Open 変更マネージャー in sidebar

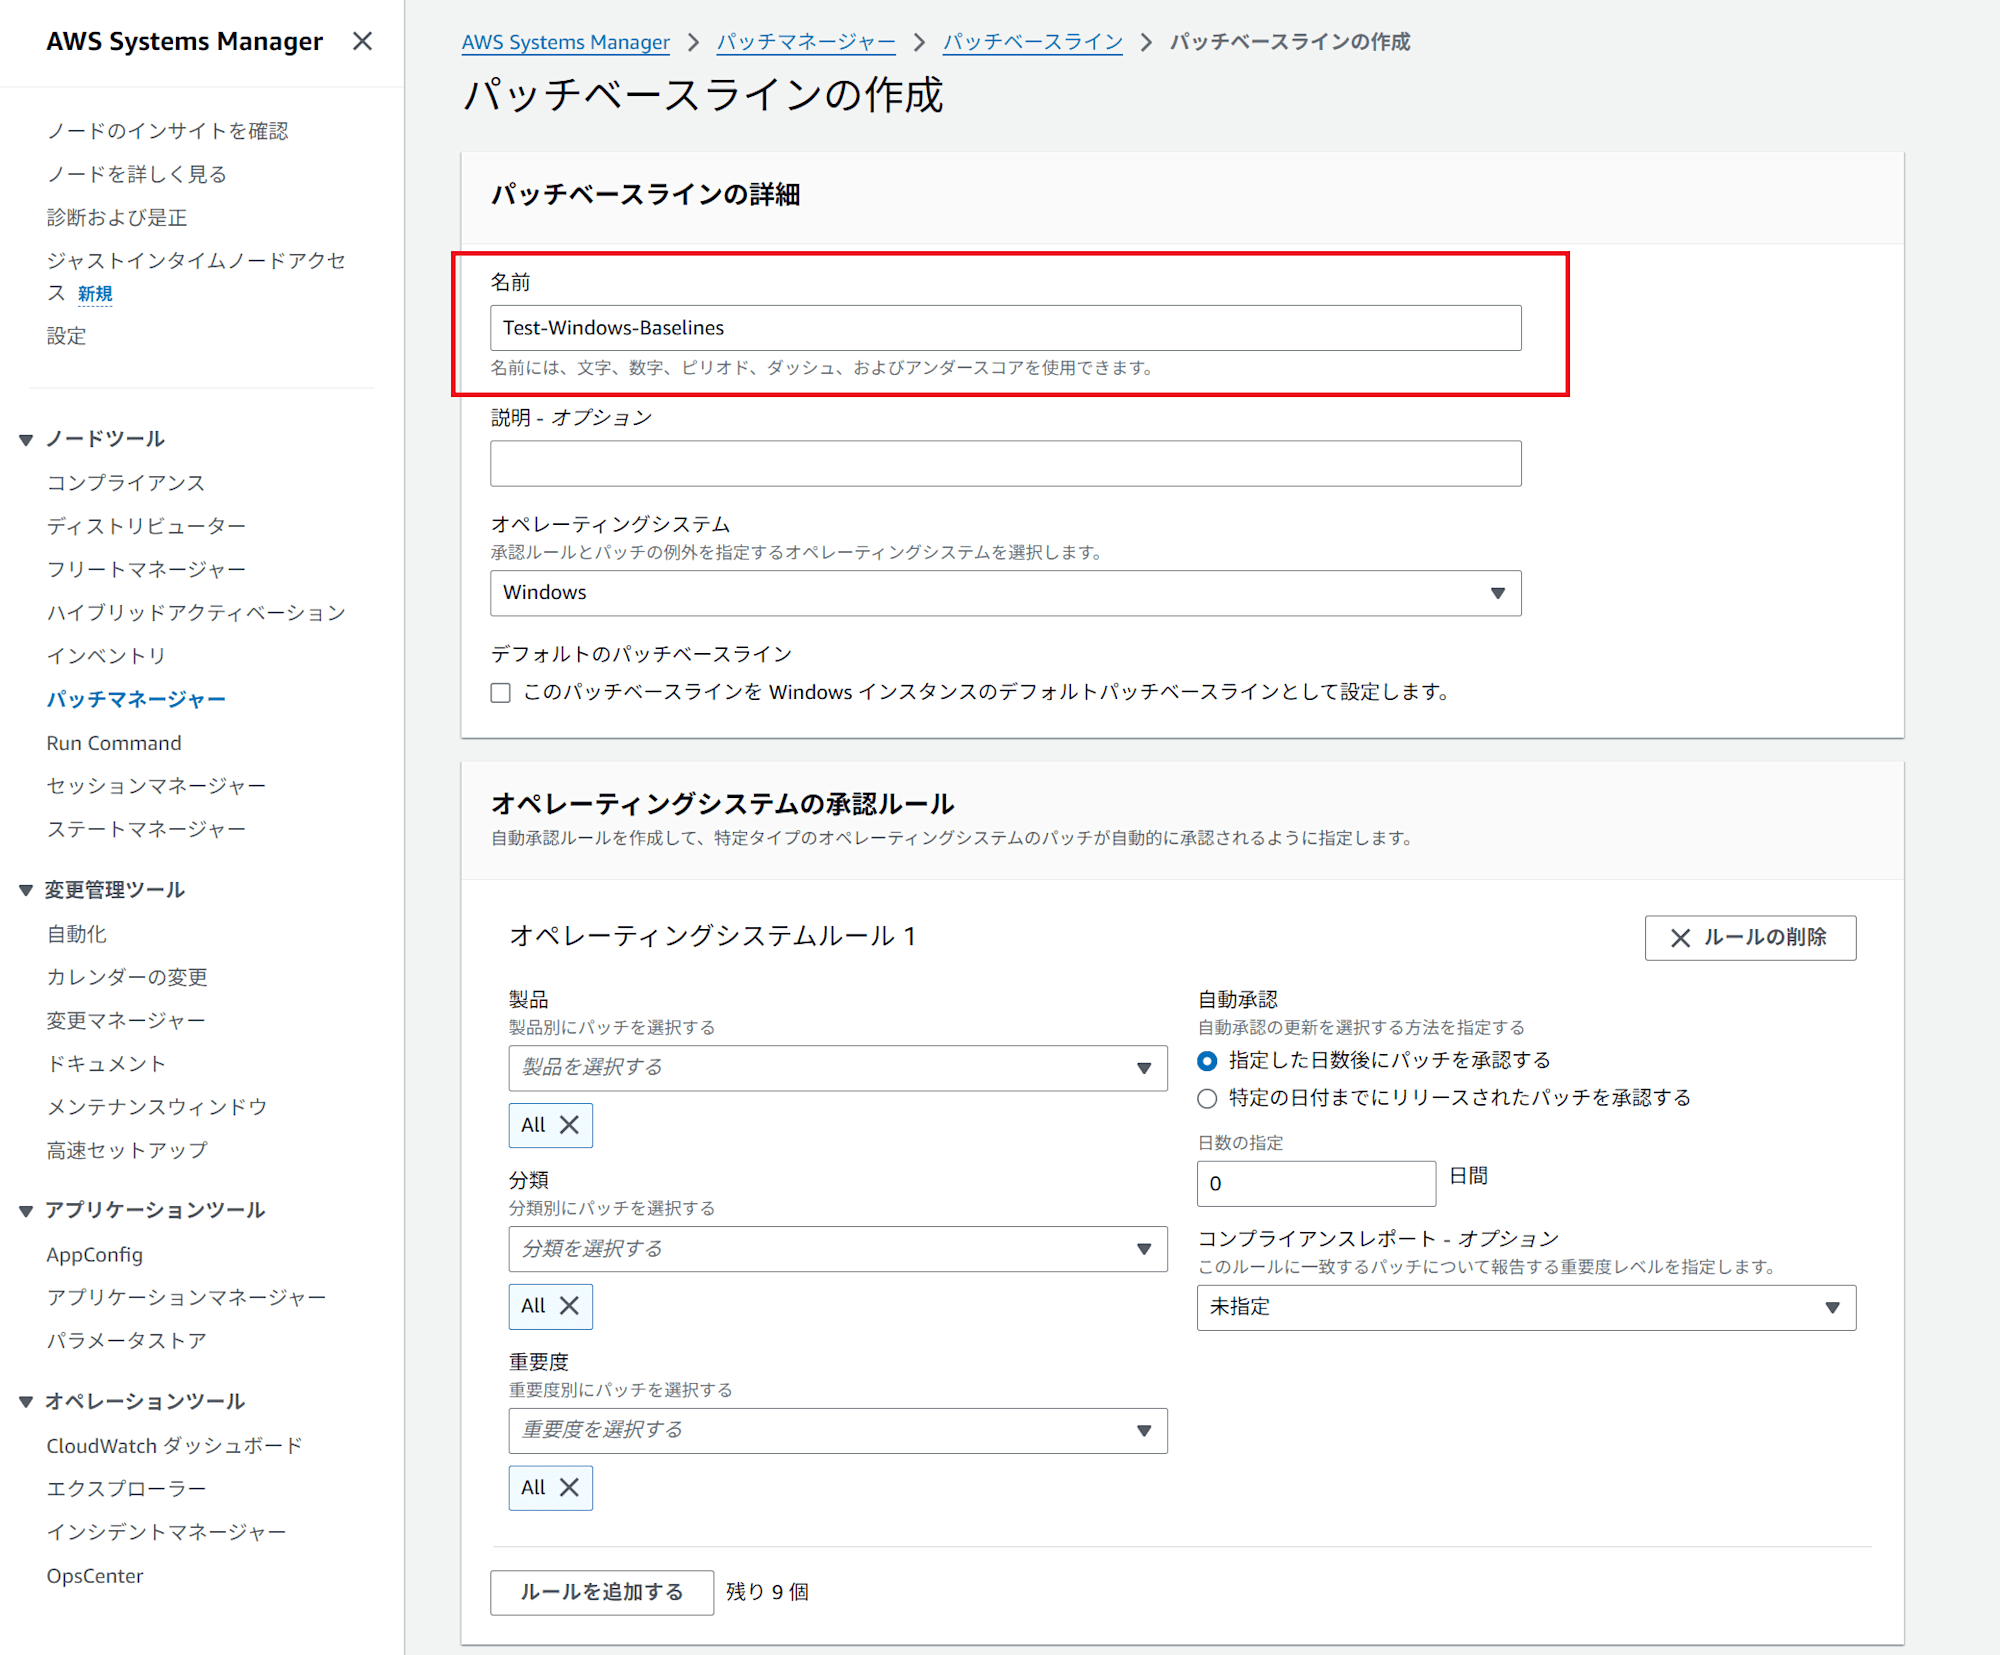126,1021
